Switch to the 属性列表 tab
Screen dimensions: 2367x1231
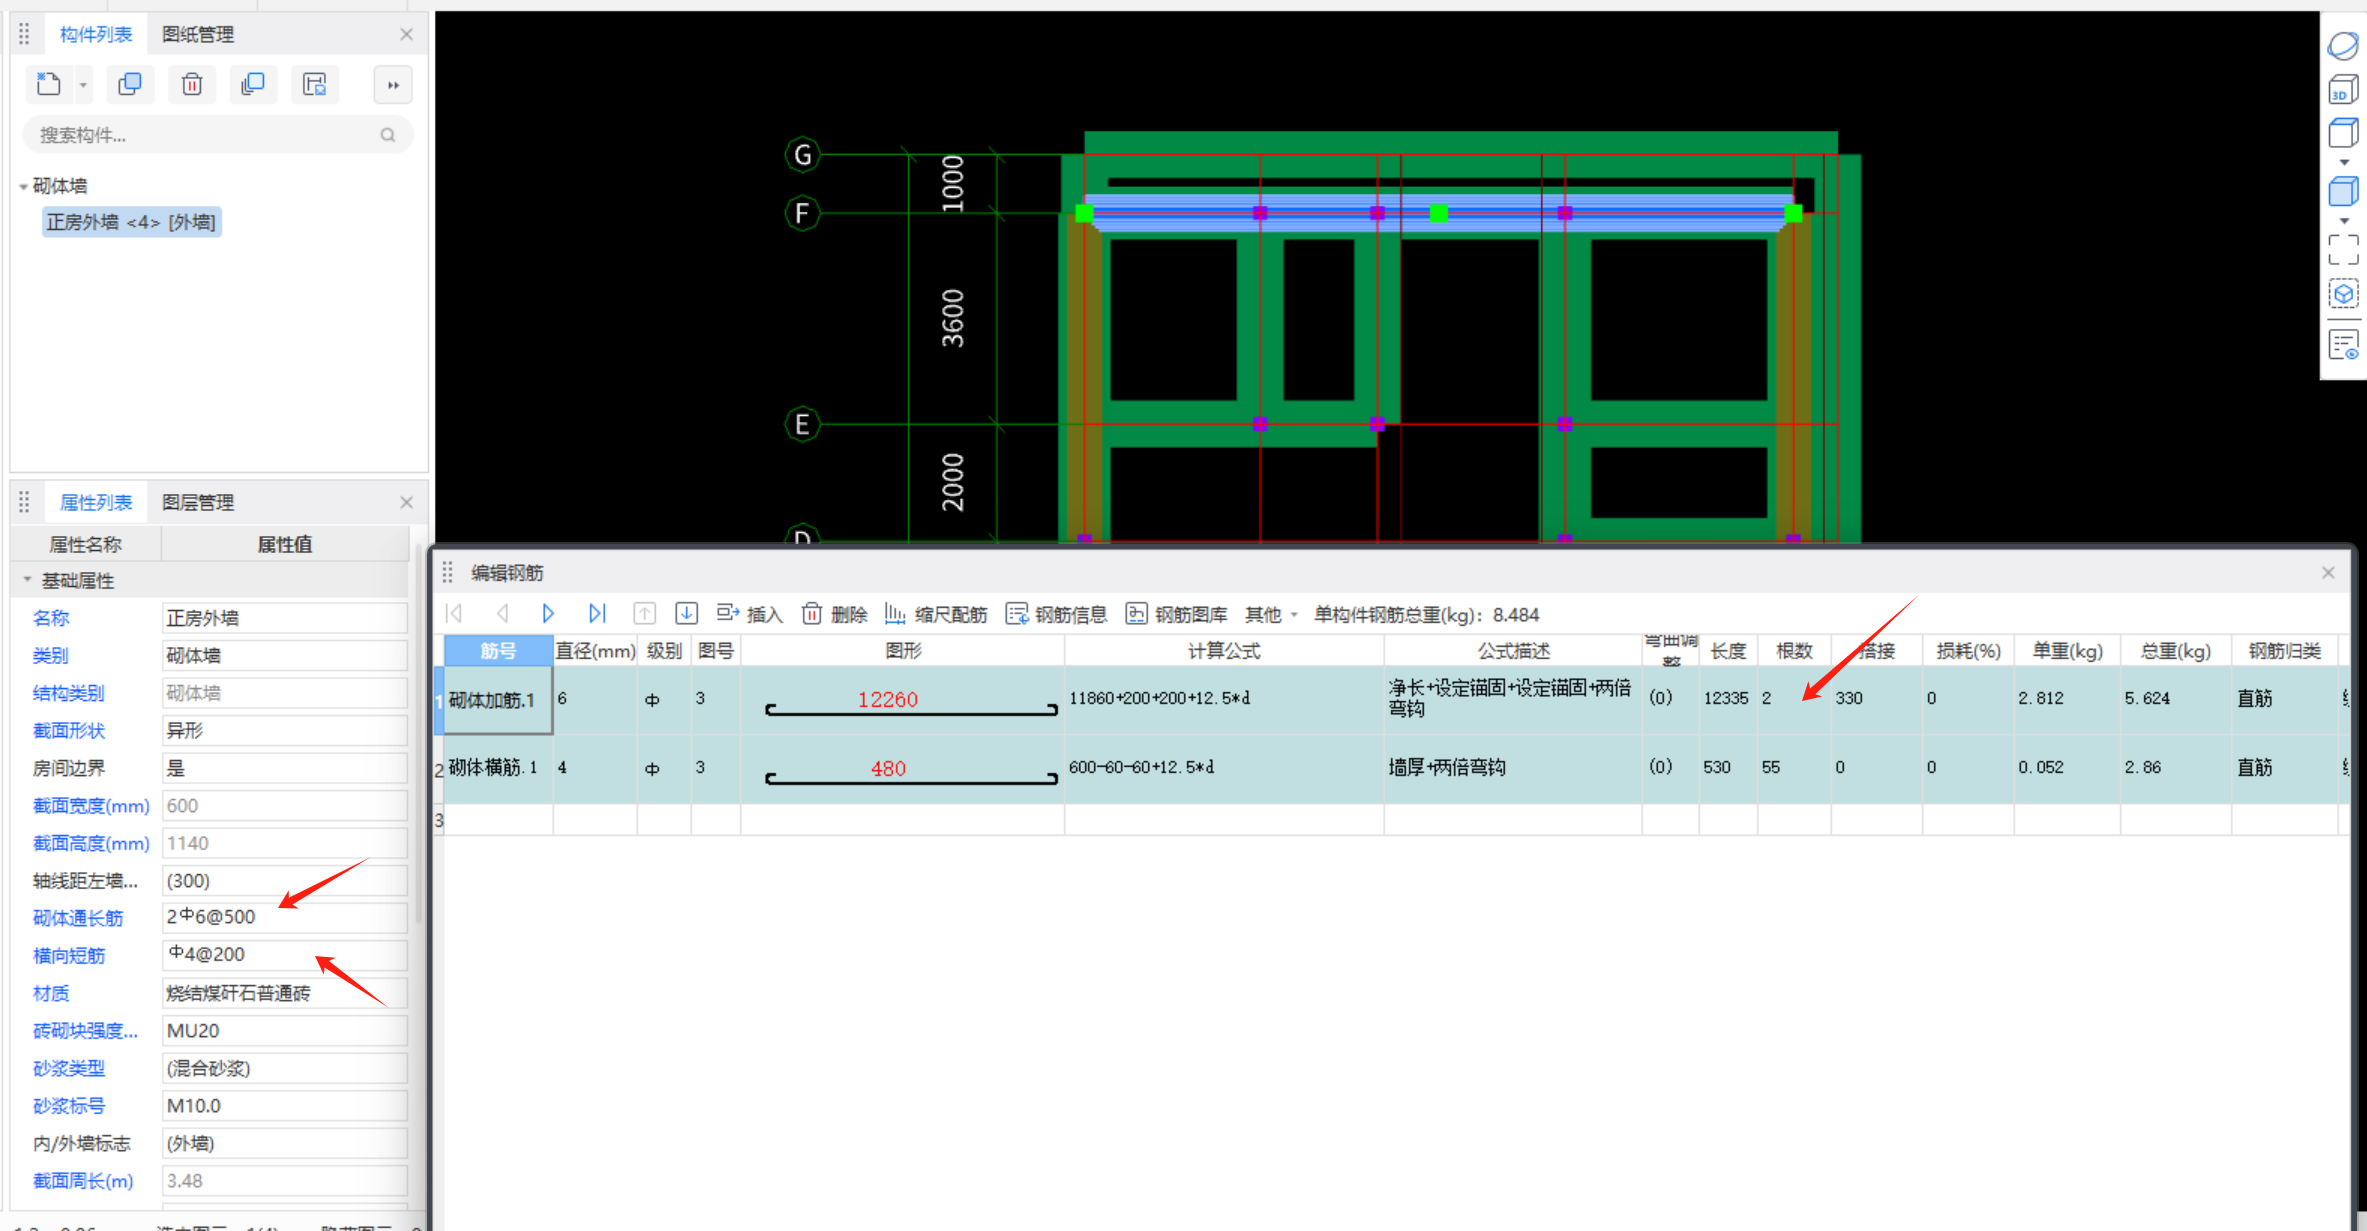pyautogui.click(x=96, y=502)
